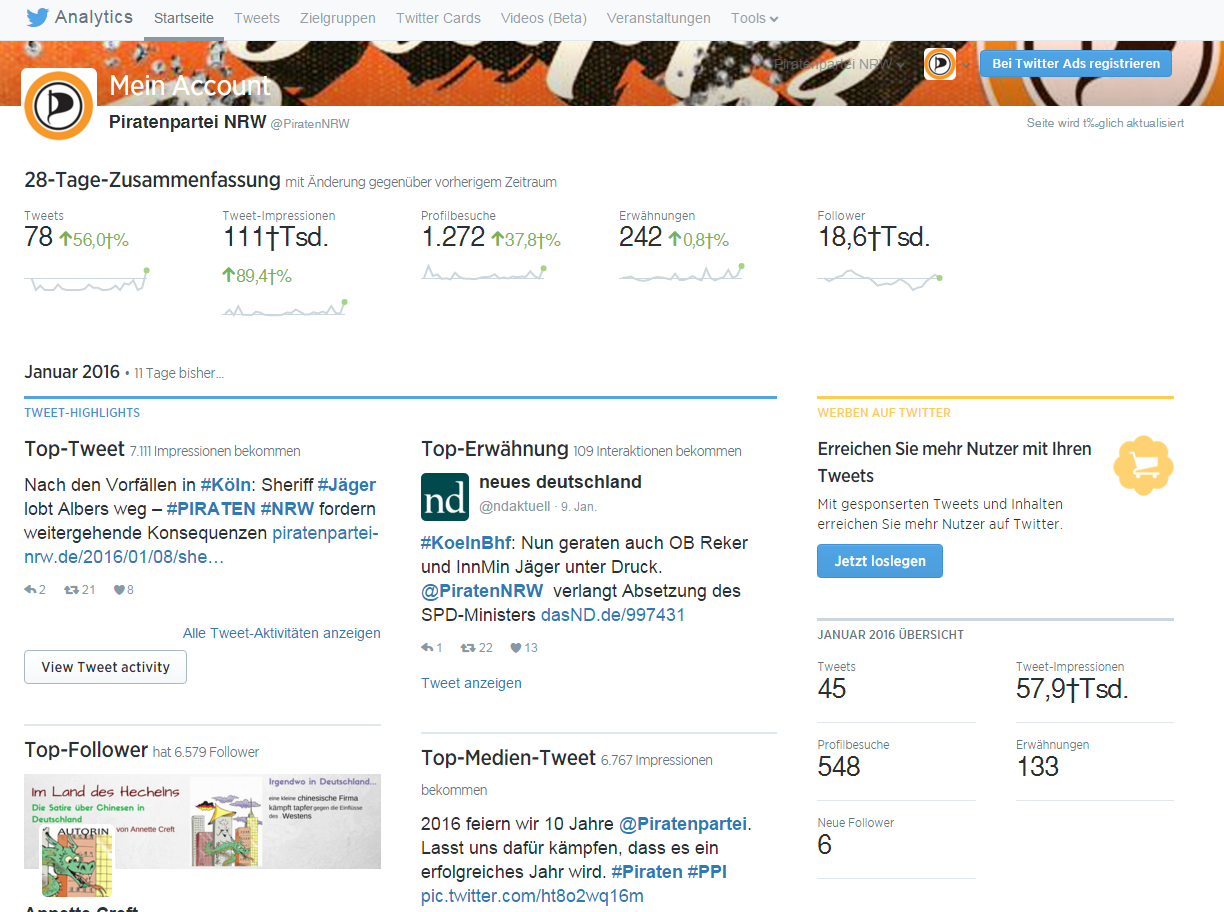Click the 133 Erwähnungen value
This screenshot has height=912, width=1224.
[x=1037, y=767]
